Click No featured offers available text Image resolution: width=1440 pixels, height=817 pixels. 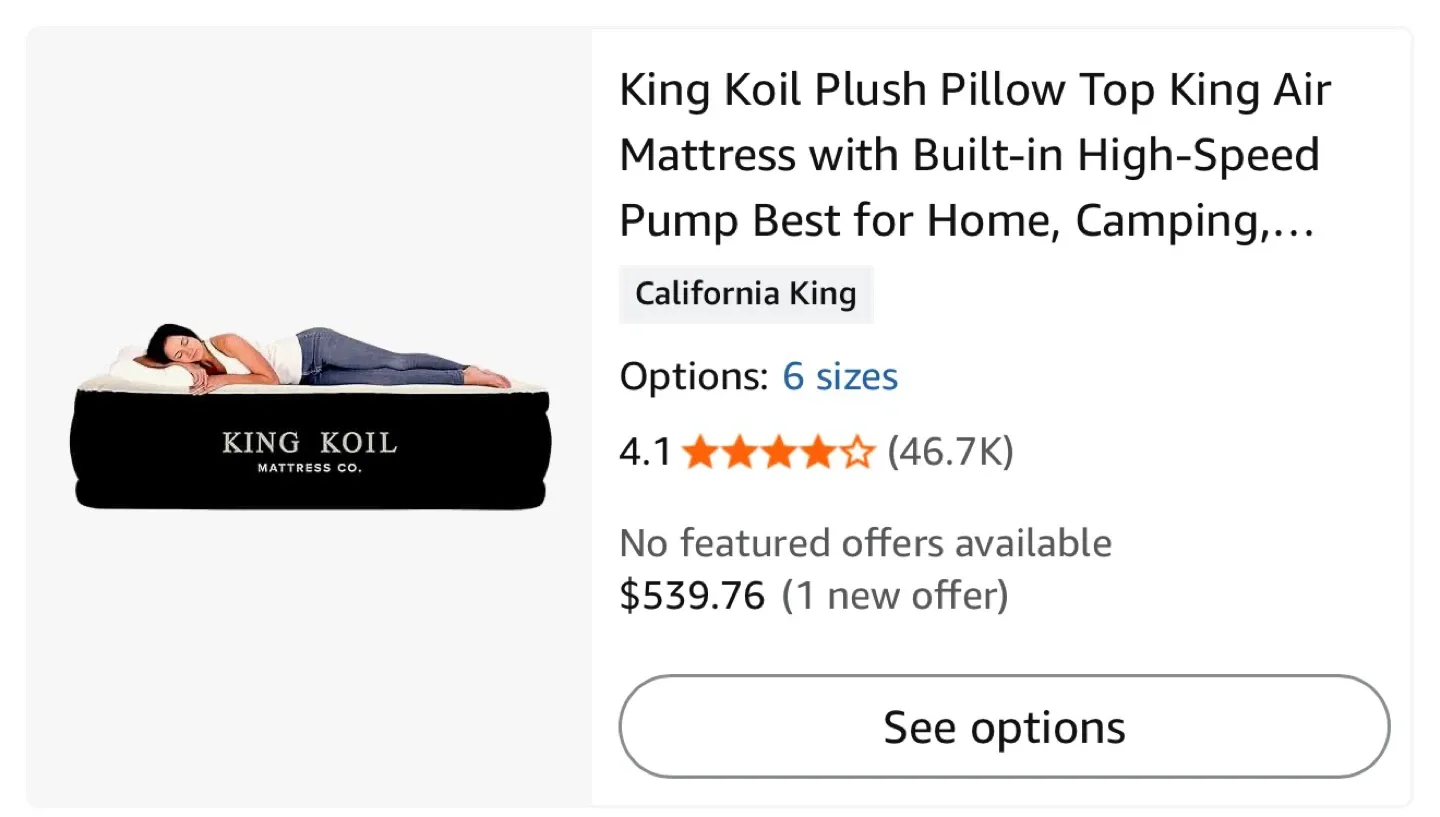pos(865,542)
